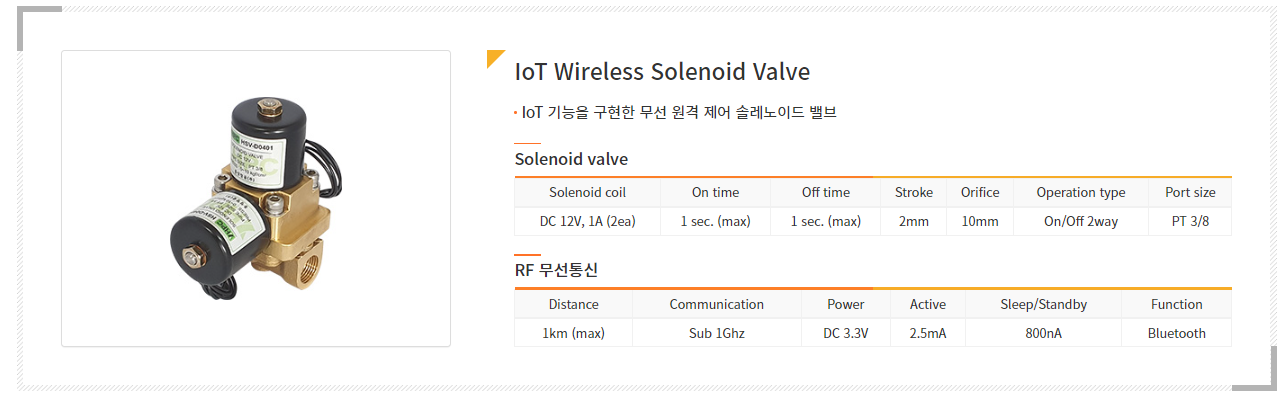Open the solenoid valve product image
The image size is (1286, 403).
[x=256, y=198]
